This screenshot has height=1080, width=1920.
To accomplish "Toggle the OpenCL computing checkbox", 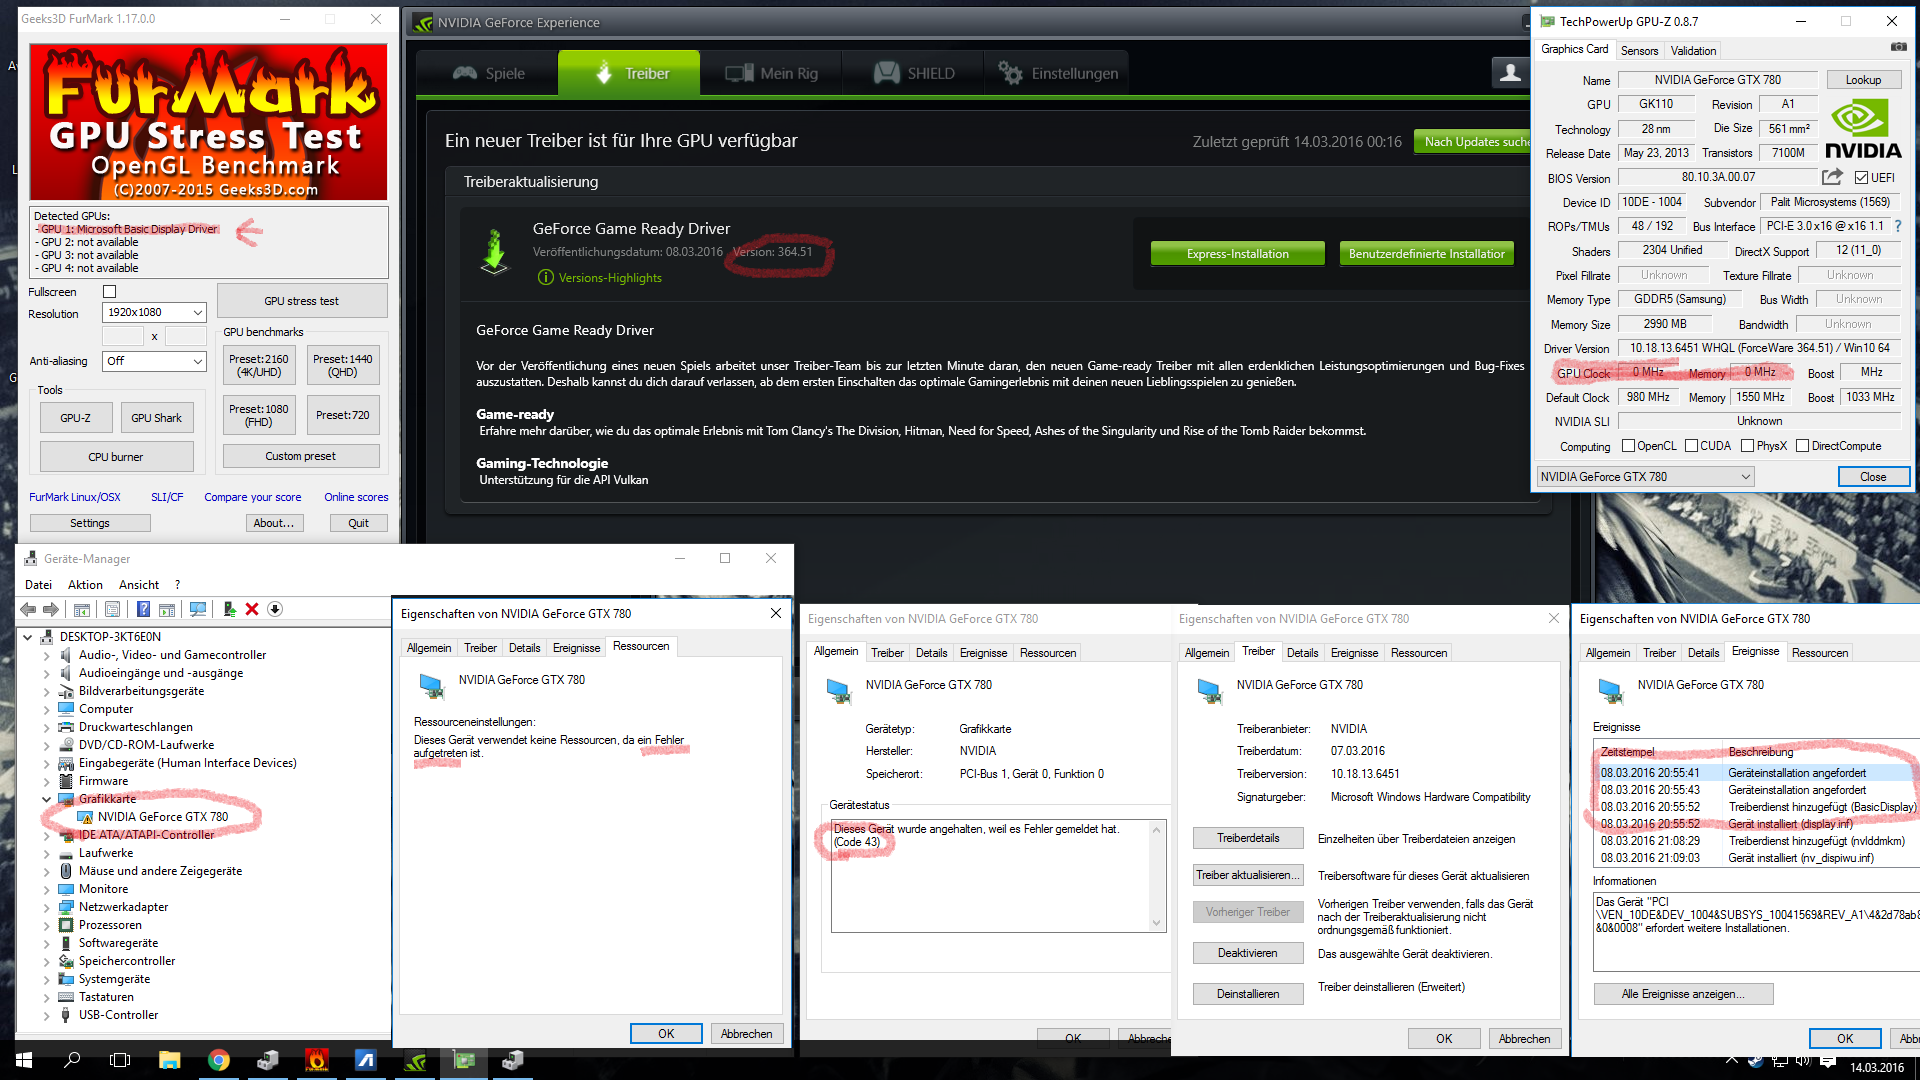I will [1628, 446].
